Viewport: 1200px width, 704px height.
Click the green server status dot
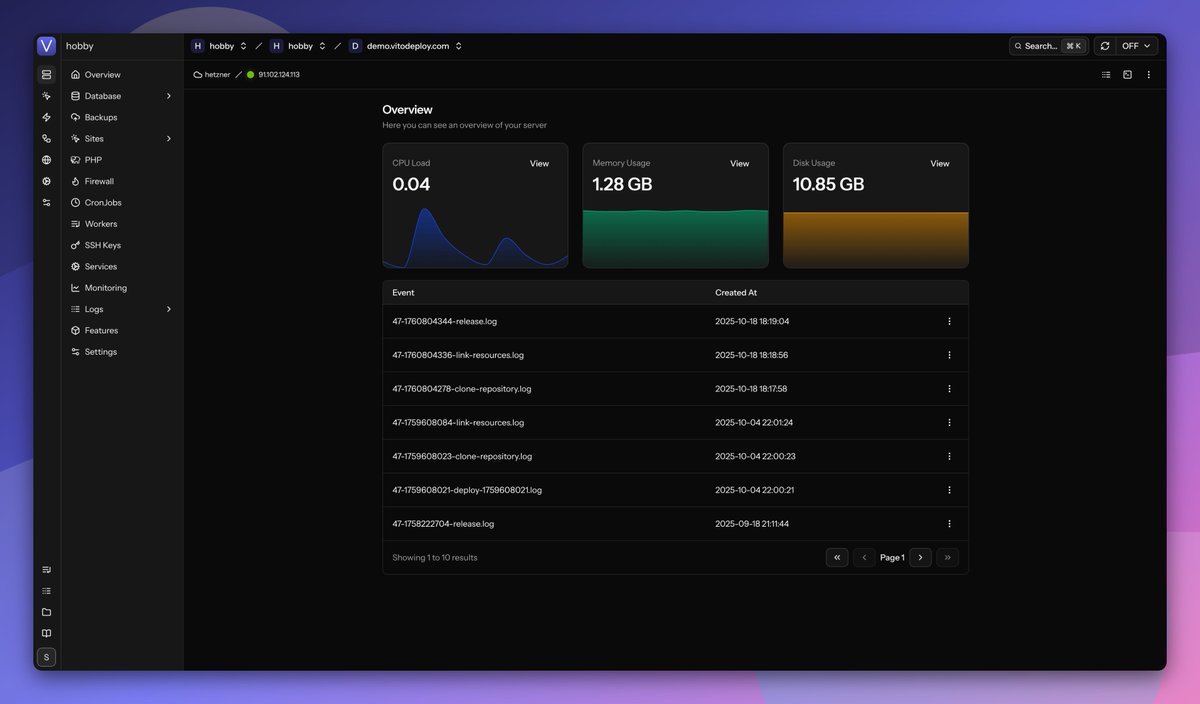point(251,75)
